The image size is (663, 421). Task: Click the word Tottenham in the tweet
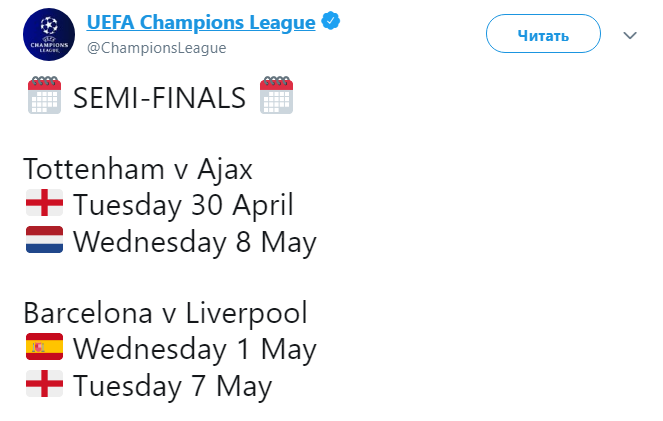tap(94, 169)
